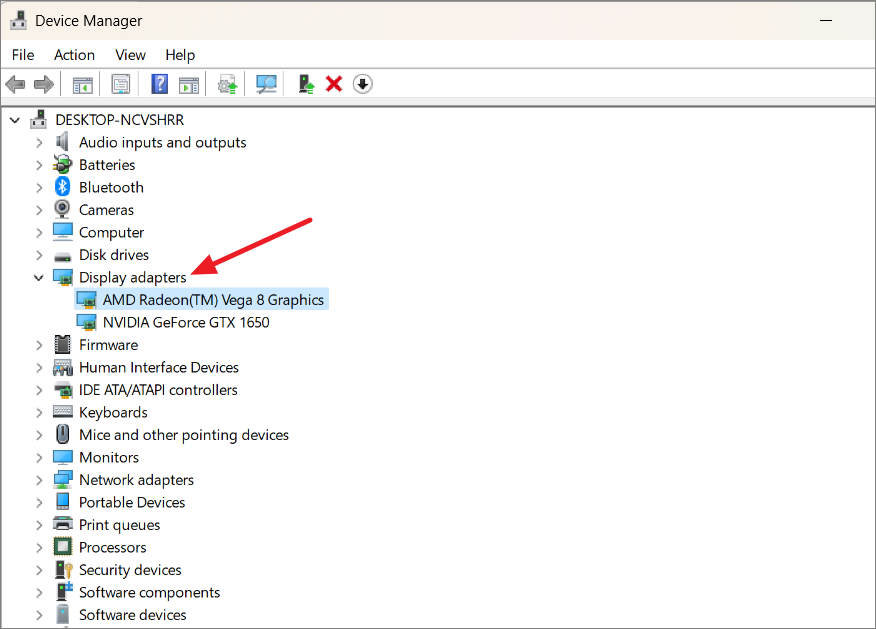Click Scan for hardware changes monitor icon
This screenshot has width=876, height=629.
point(266,84)
